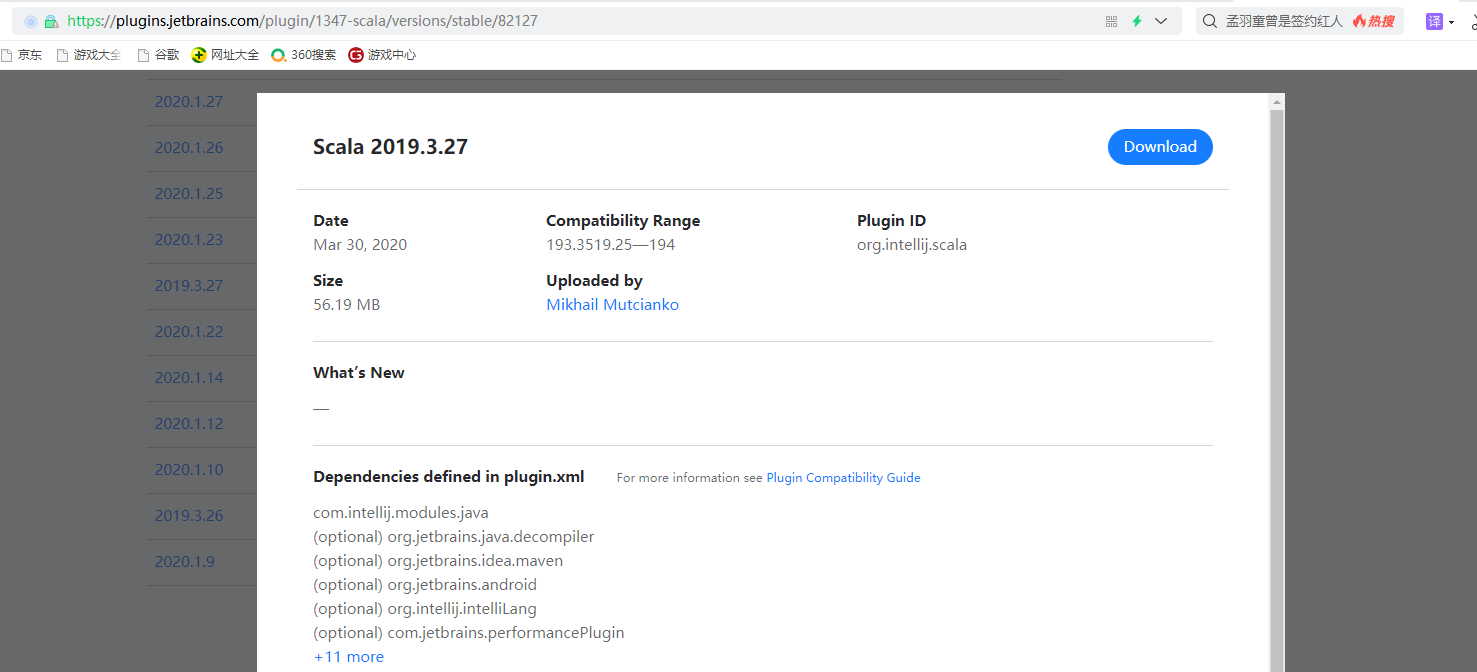Click the Dependencies defined in plugin.xml heading
Image resolution: width=1477 pixels, height=672 pixels.
449,477
